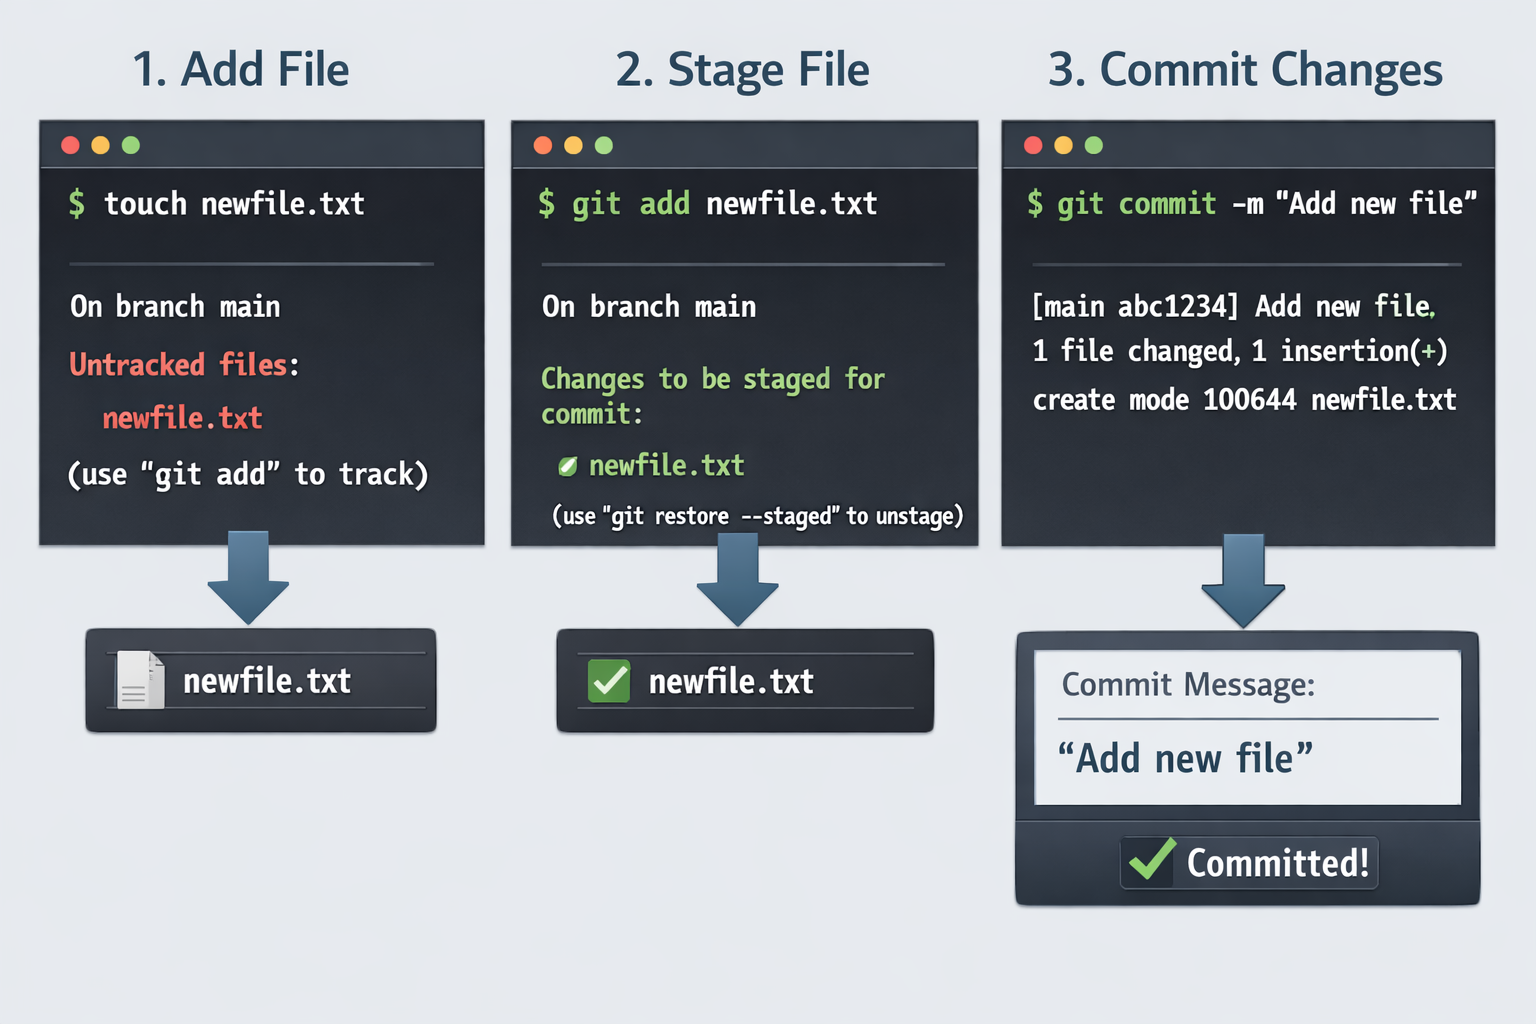1536x1024 pixels.
Task: Click the Committed! button
Action: click(x=1249, y=862)
